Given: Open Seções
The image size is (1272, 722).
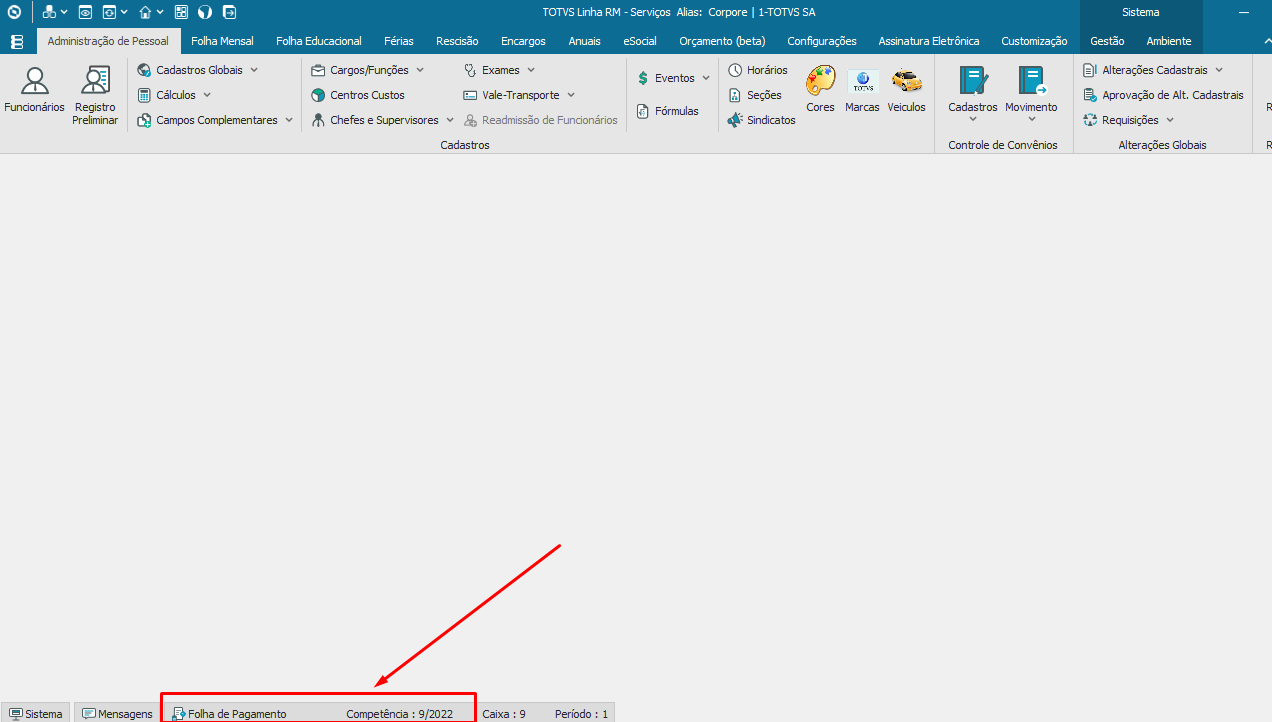Looking at the screenshot, I should [755, 95].
